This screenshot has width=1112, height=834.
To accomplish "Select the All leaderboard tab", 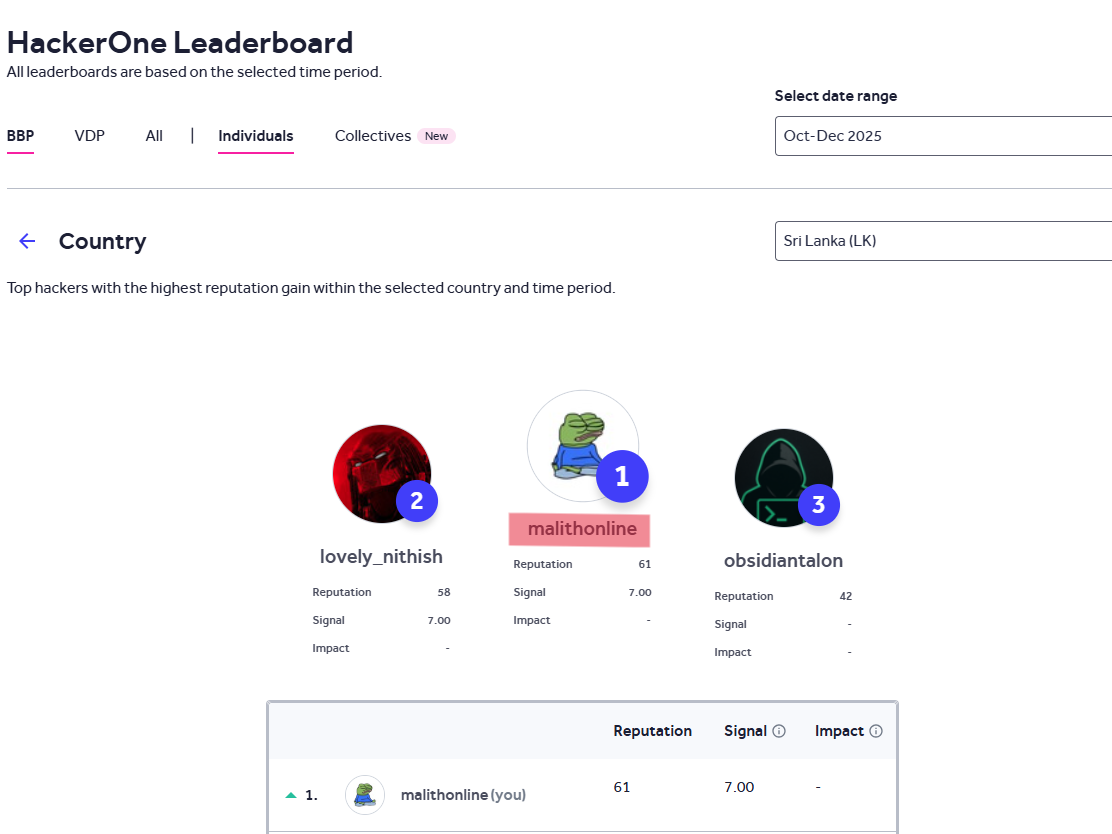I will click(x=153, y=135).
